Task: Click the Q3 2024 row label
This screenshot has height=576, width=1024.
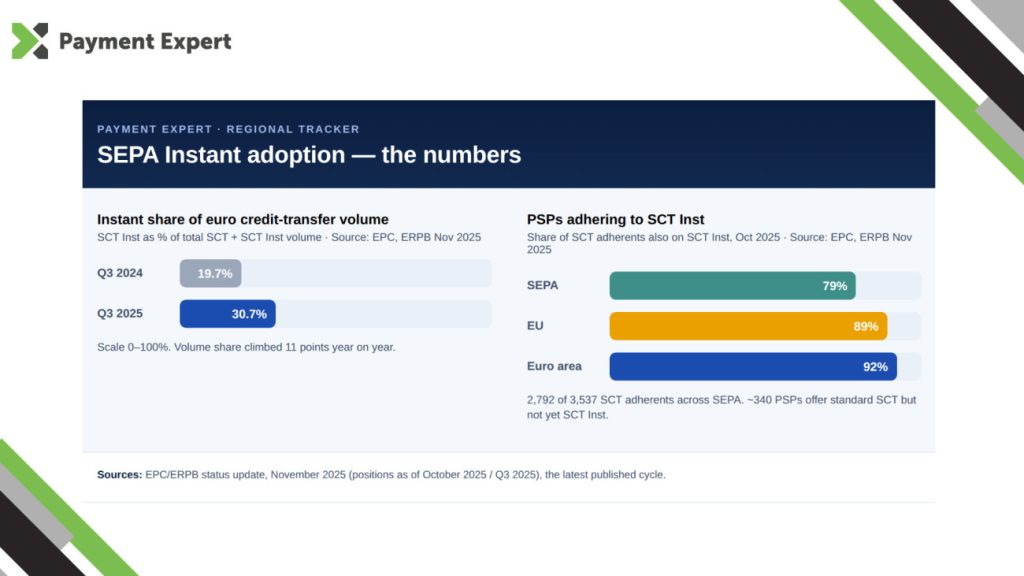Action: point(120,273)
